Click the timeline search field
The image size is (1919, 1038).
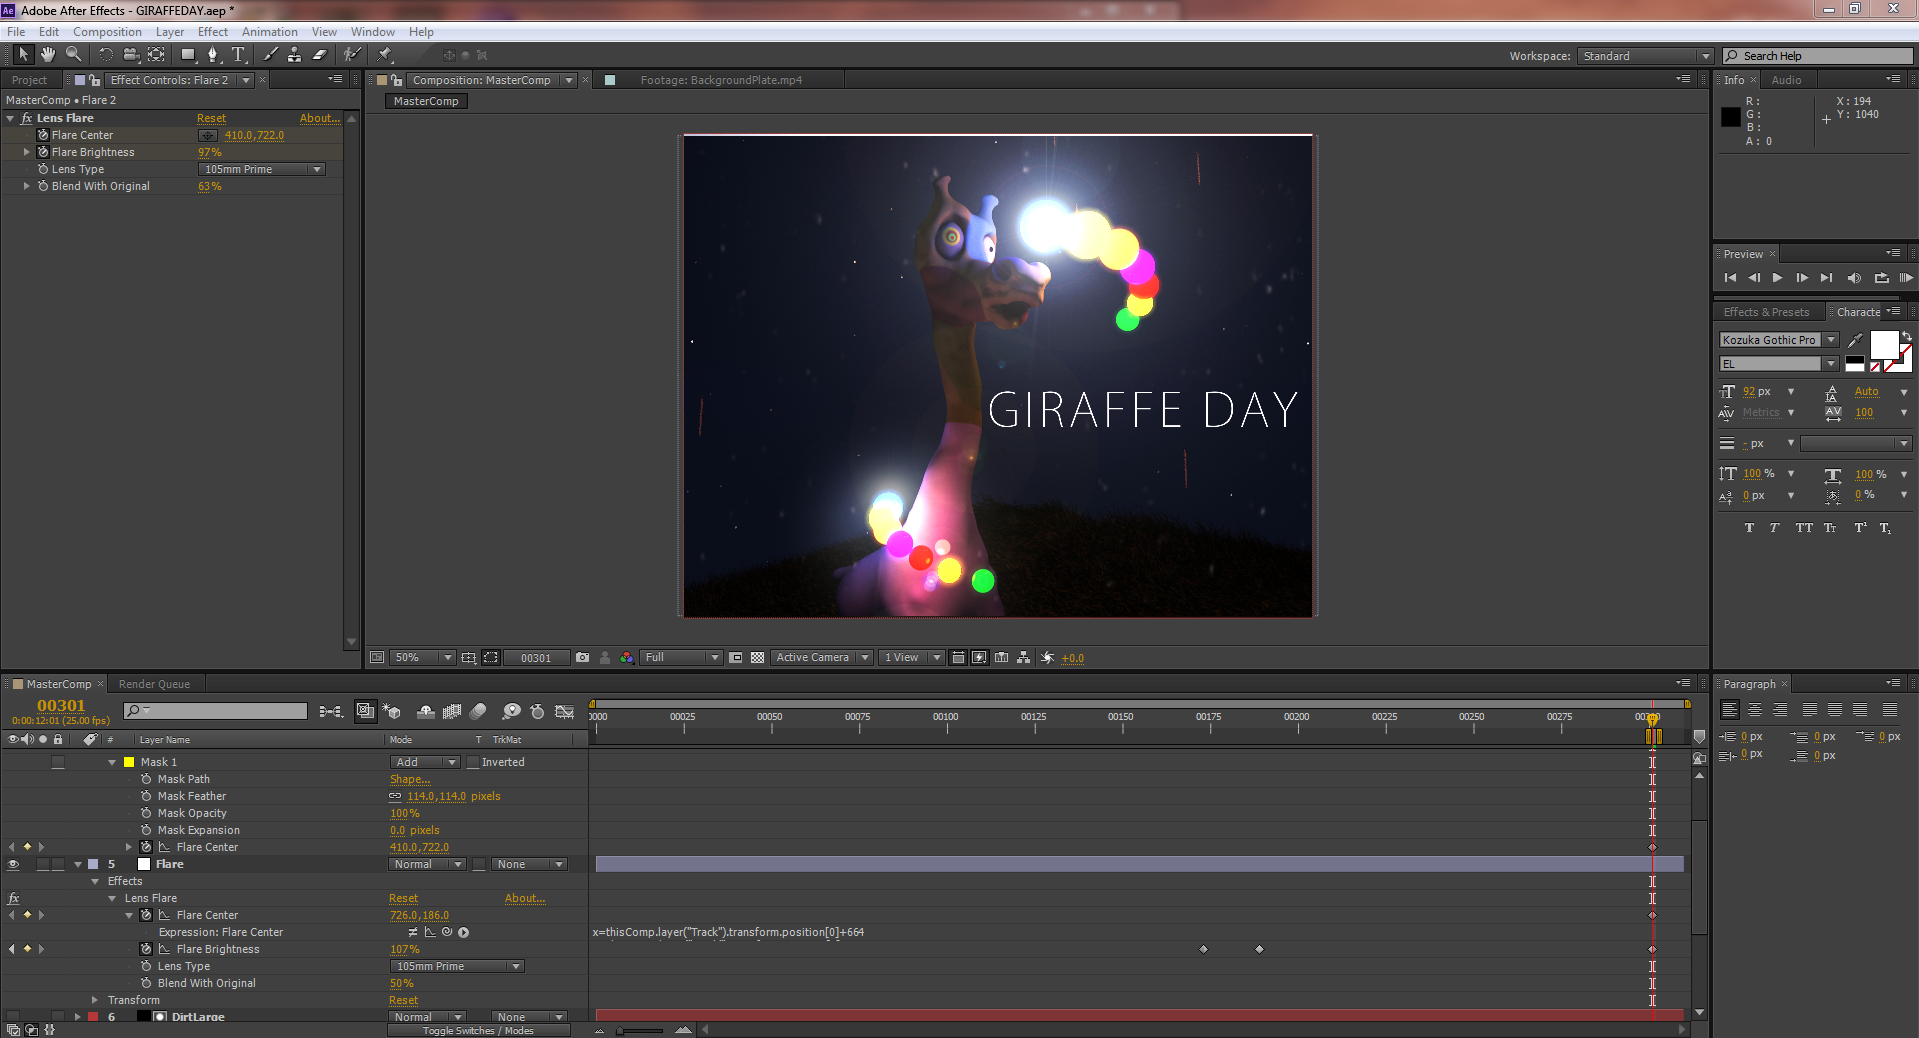216,710
